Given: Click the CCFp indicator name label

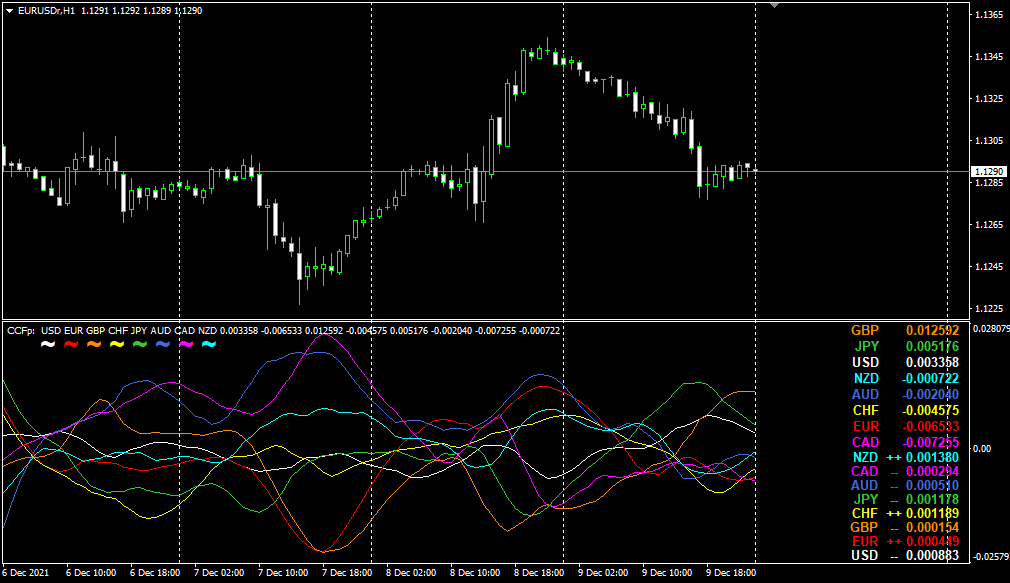Looking at the screenshot, I should pyautogui.click(x=21, y=330).
